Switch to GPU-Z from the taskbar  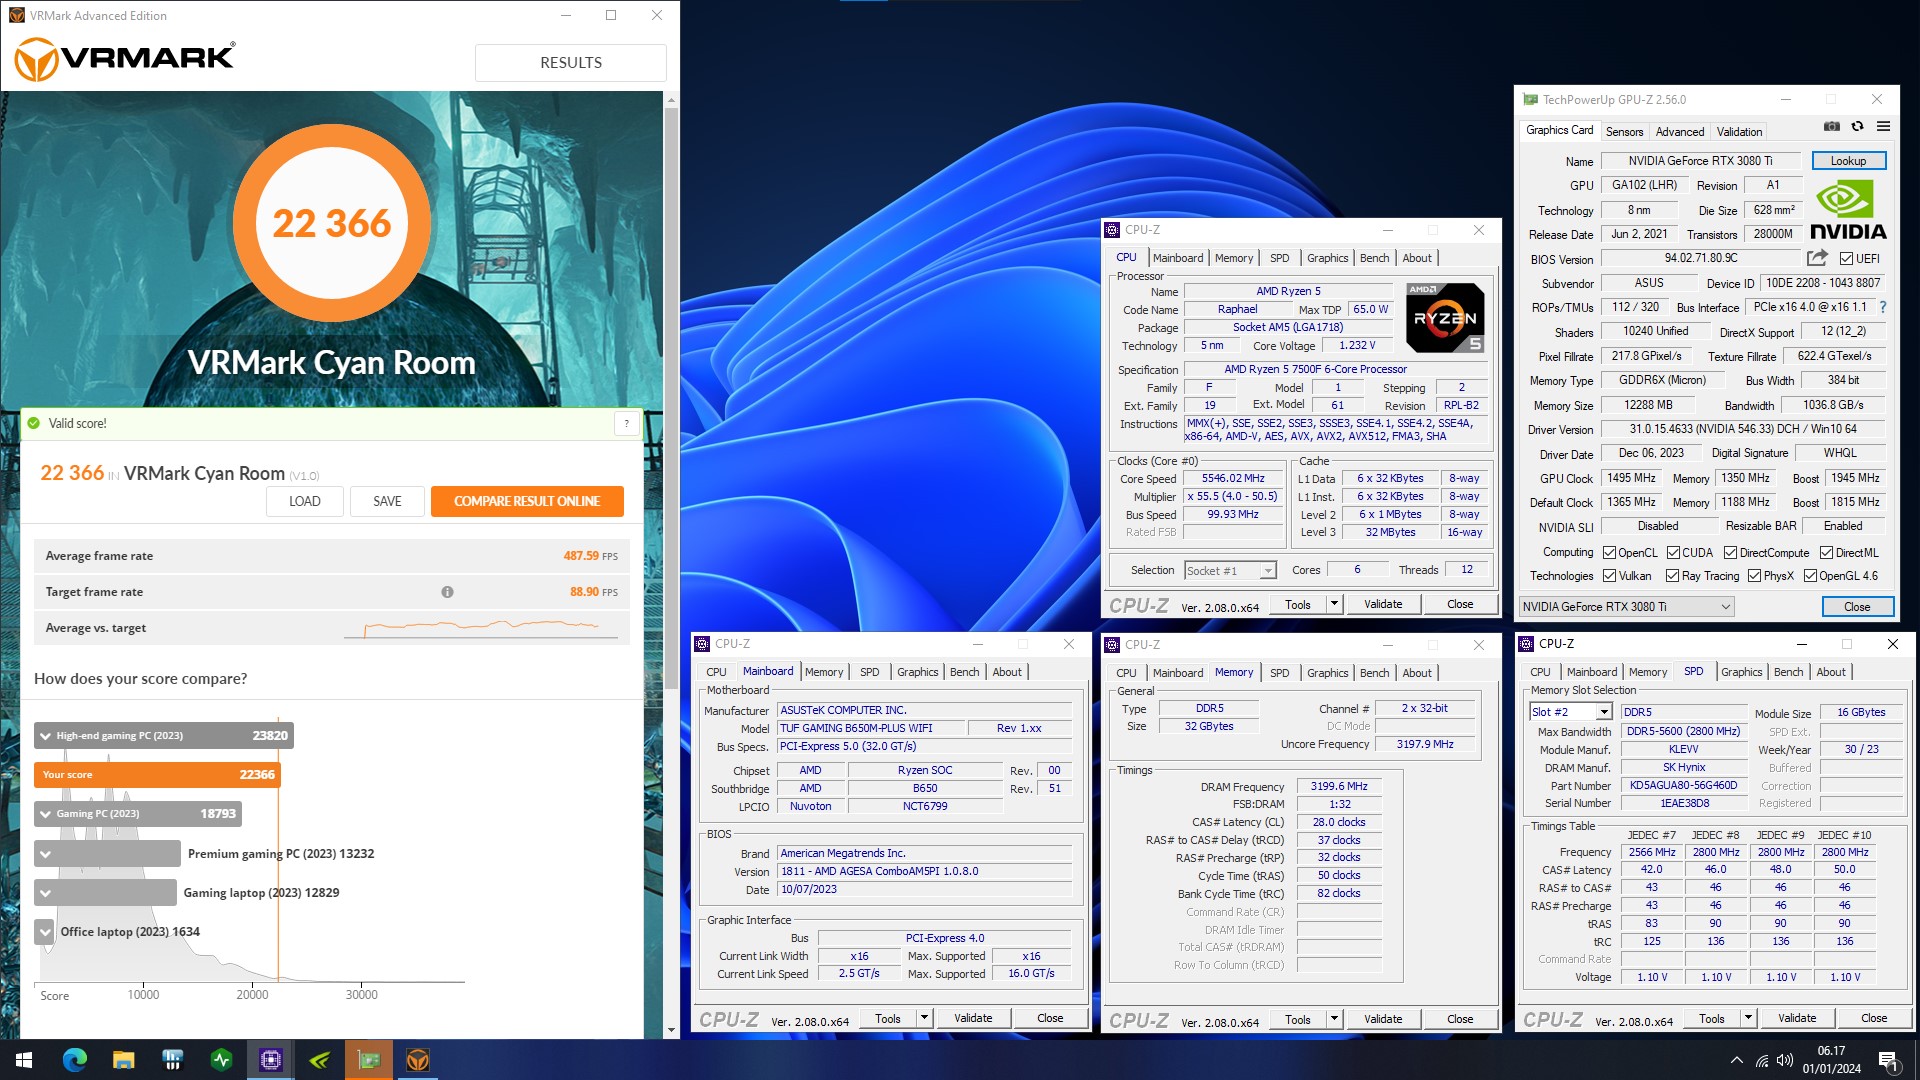click(369, 1060)
